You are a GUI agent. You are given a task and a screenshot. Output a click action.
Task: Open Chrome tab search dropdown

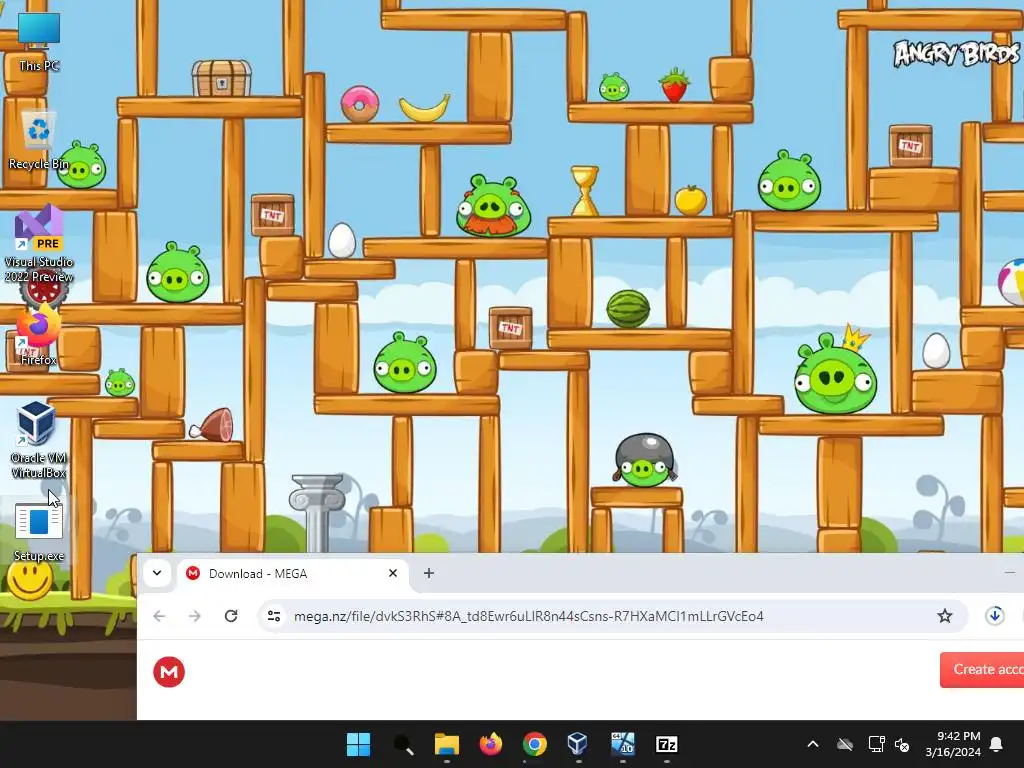pos(157,573)
